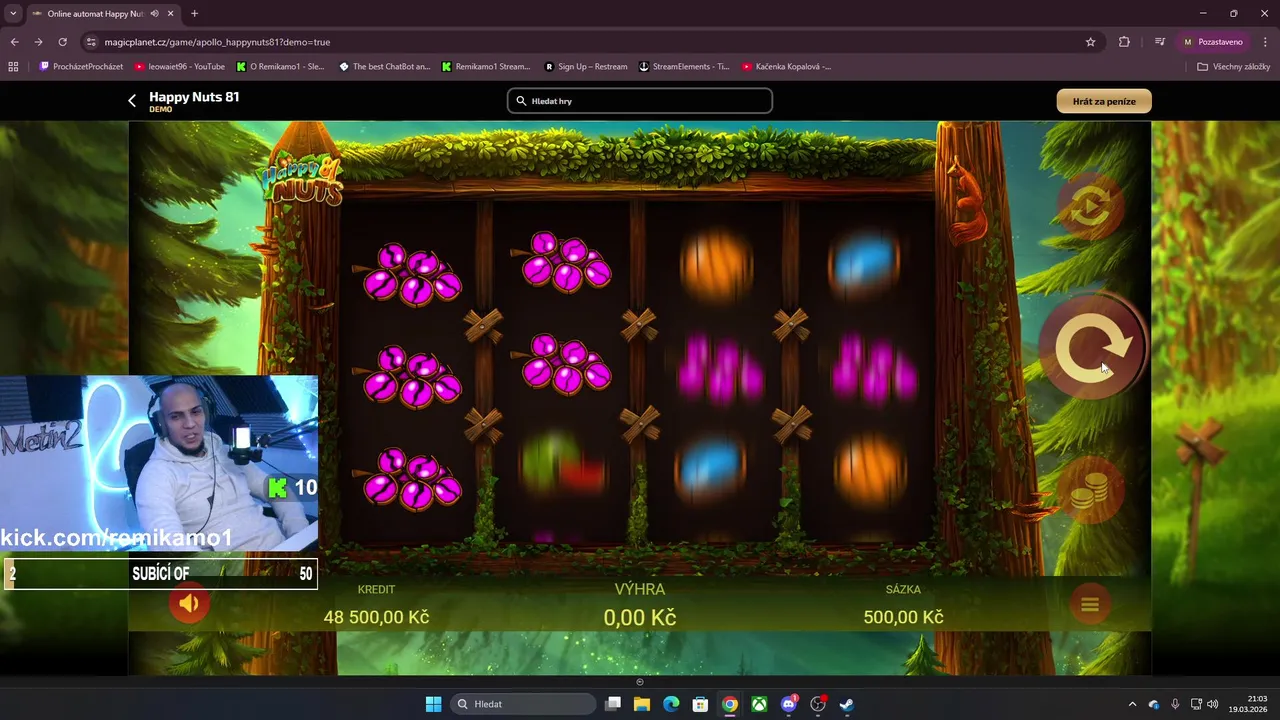Open the bet coins button
This screenshot has height=720, width=1280.
(1090, 489)
